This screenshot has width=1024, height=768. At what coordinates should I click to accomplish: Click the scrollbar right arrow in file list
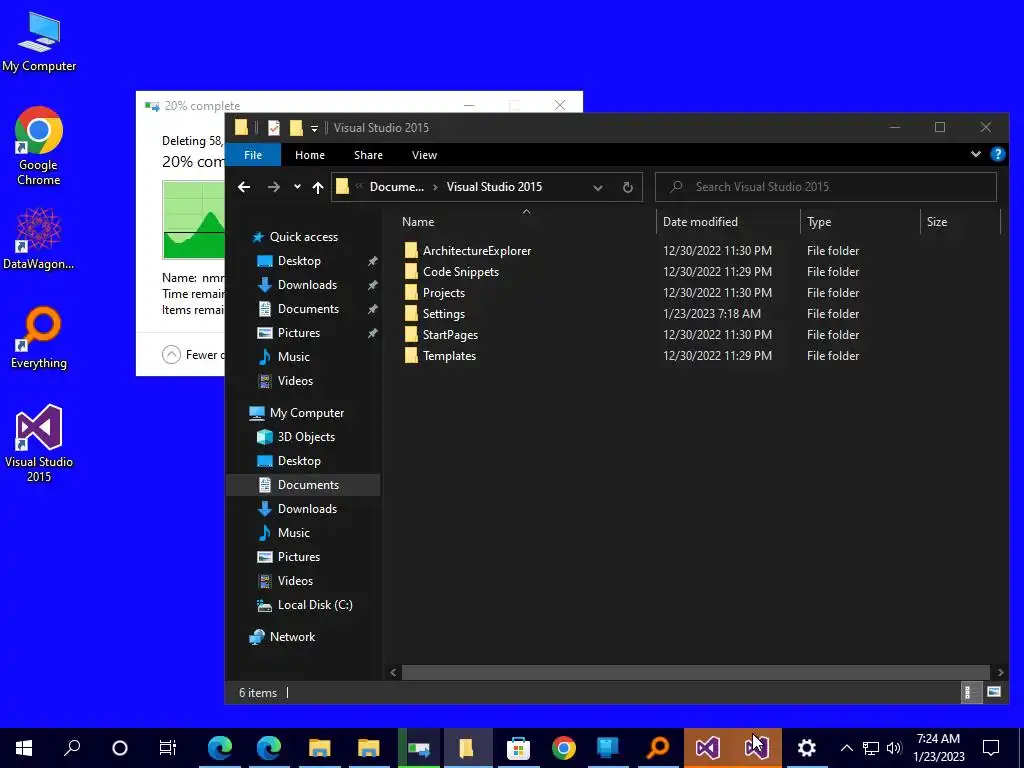coord(1000,672)
